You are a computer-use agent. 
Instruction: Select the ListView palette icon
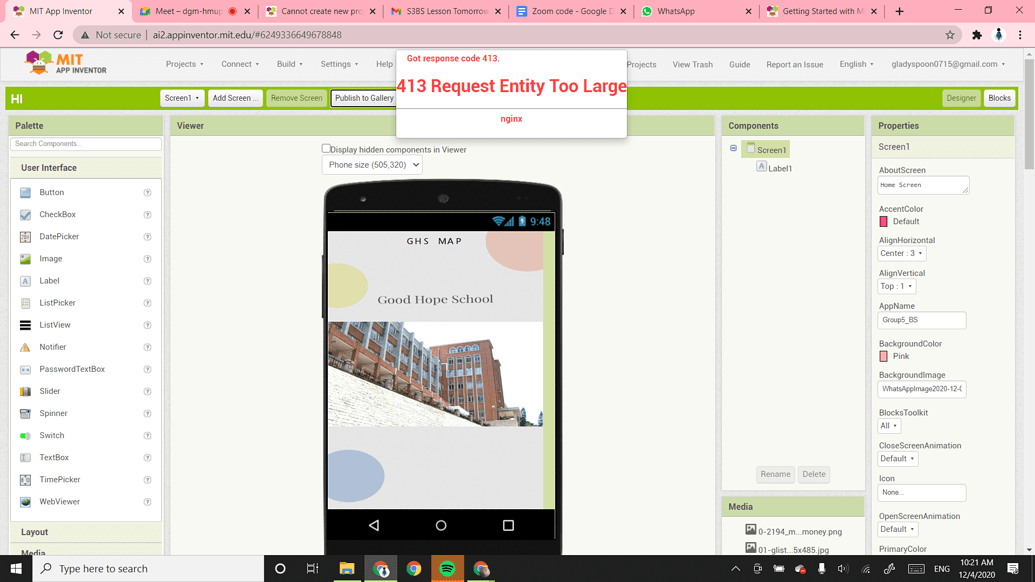point(24,324)
